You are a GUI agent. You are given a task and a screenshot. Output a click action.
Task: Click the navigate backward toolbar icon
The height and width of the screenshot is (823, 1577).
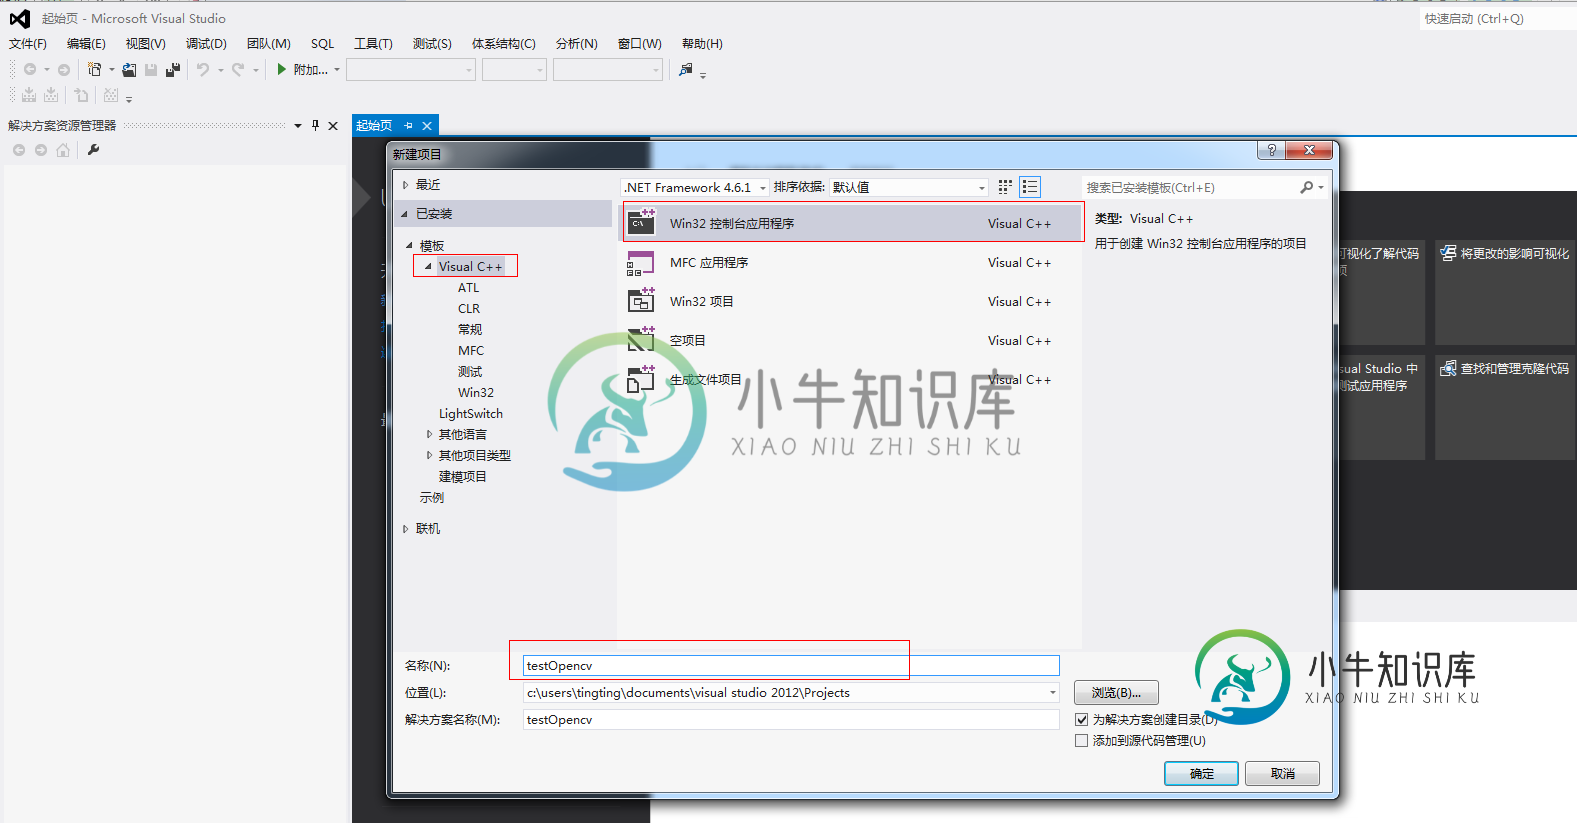pyautogui.click(x=30, y=70)
